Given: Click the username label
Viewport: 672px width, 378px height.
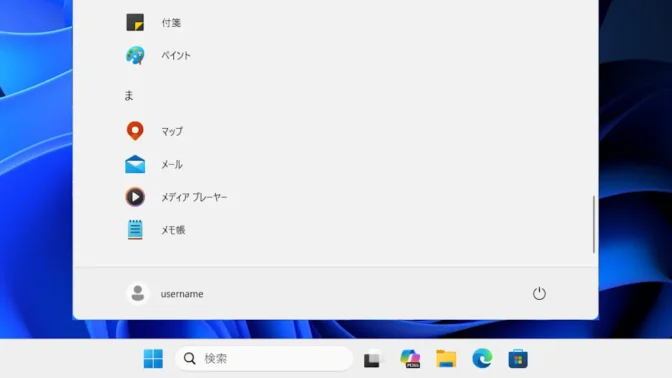Looking at the screenshot, I should point(182,294).
